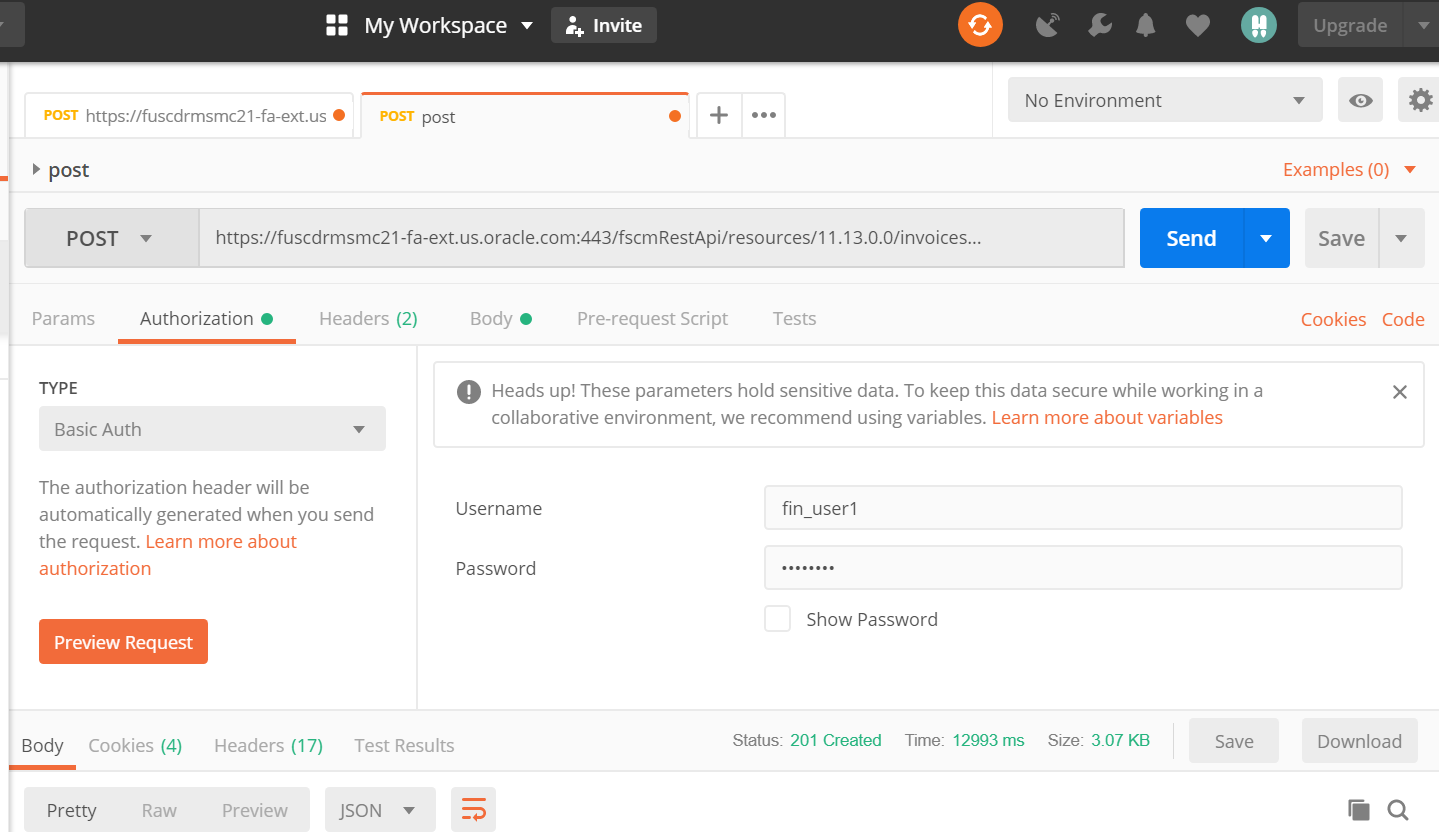Copy response using the copy icon
The height and width of the screenshot is (832, 1439).
pyautogui.click(x=1357, y=810)
